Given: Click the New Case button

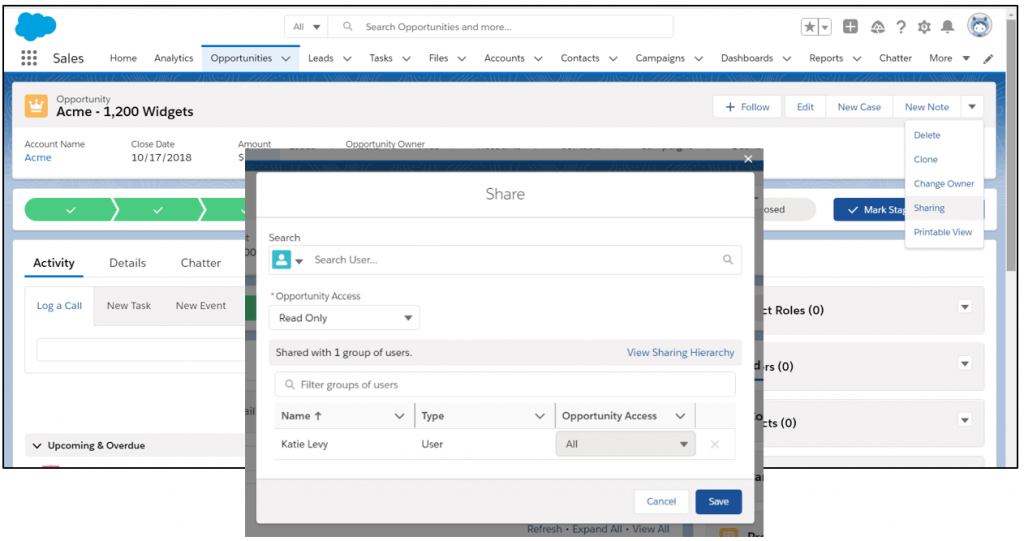Looking at the screenshot, I should coord(859,107).
